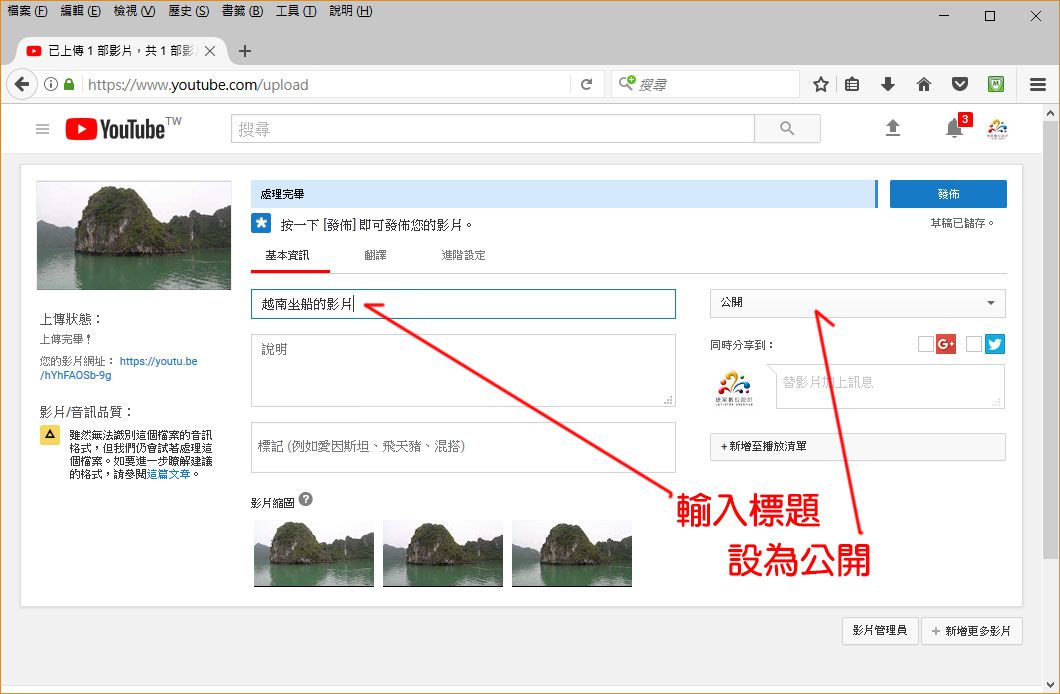Click the Firefox home icon
Screen dimensions: 1060x694
(924, 84)
